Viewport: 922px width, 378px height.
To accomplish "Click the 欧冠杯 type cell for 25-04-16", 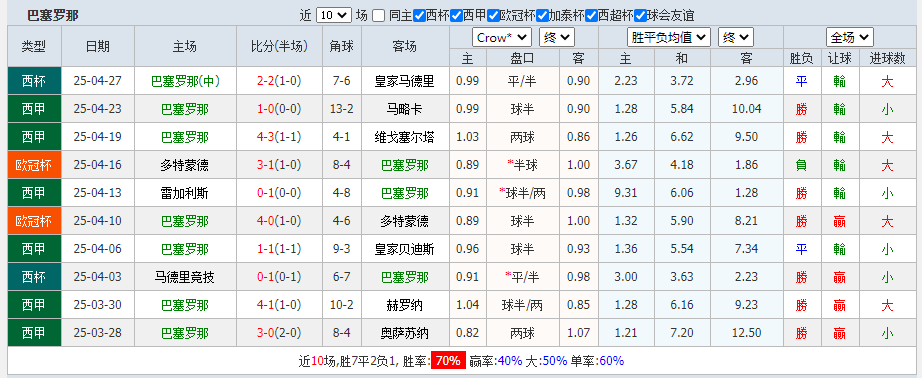I will pos(34,165).
